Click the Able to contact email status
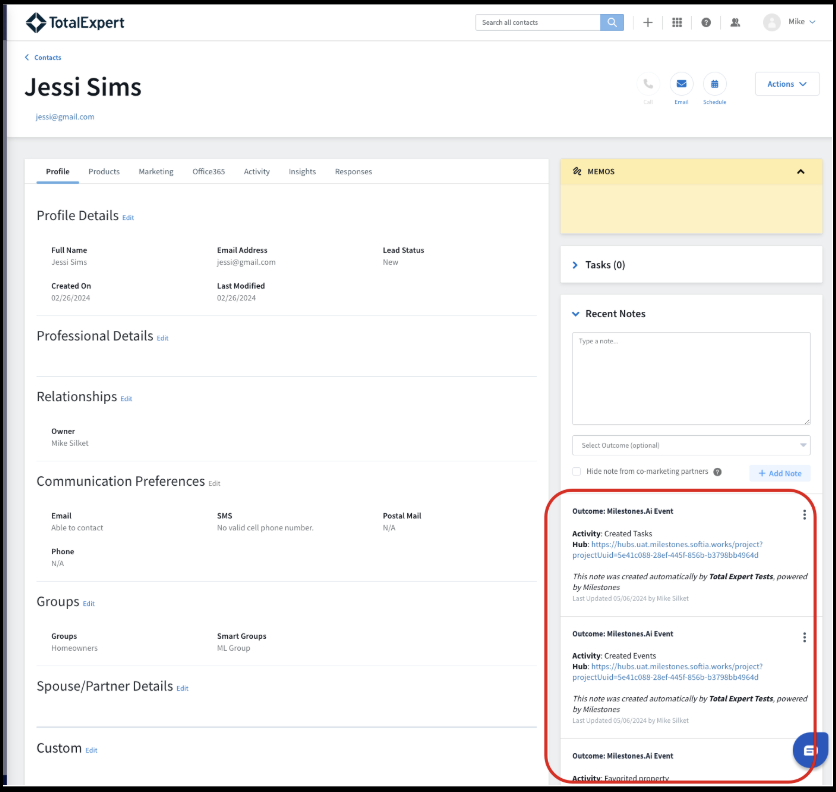This screenshot has height=792, width=836. [77, 528]
